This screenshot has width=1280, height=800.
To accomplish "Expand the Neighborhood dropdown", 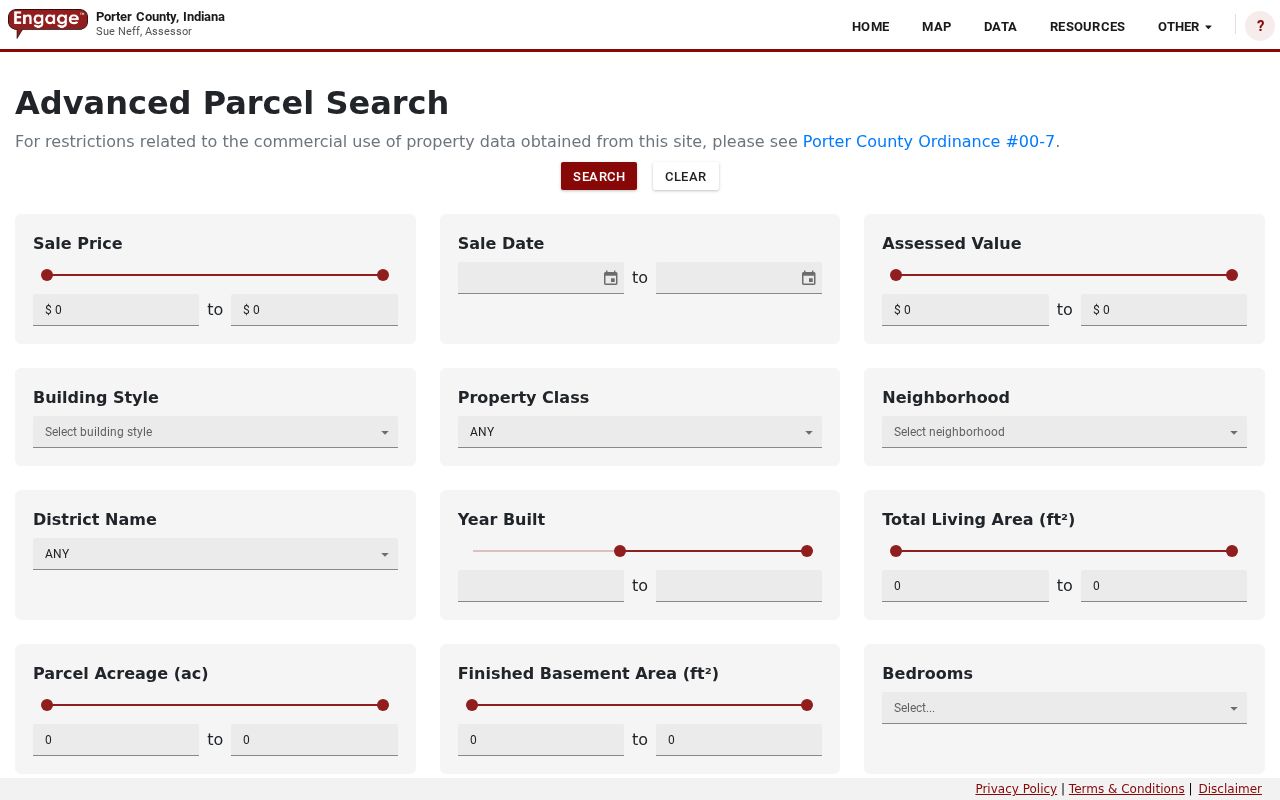I will pyautogui.click(x=1064, y=432).
